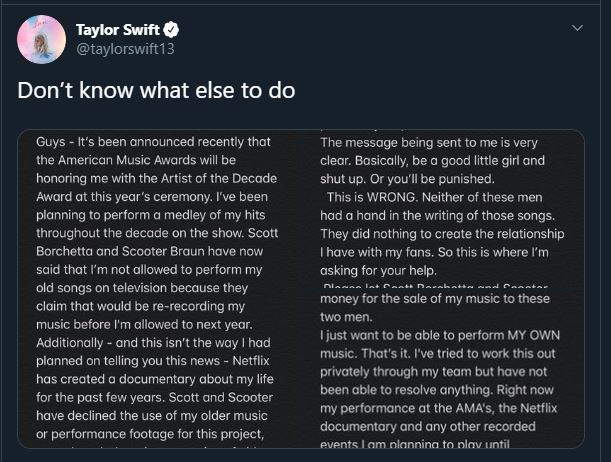Click "The message being sent to me" line
Screen dimensions: 611x462
(430, 142)
